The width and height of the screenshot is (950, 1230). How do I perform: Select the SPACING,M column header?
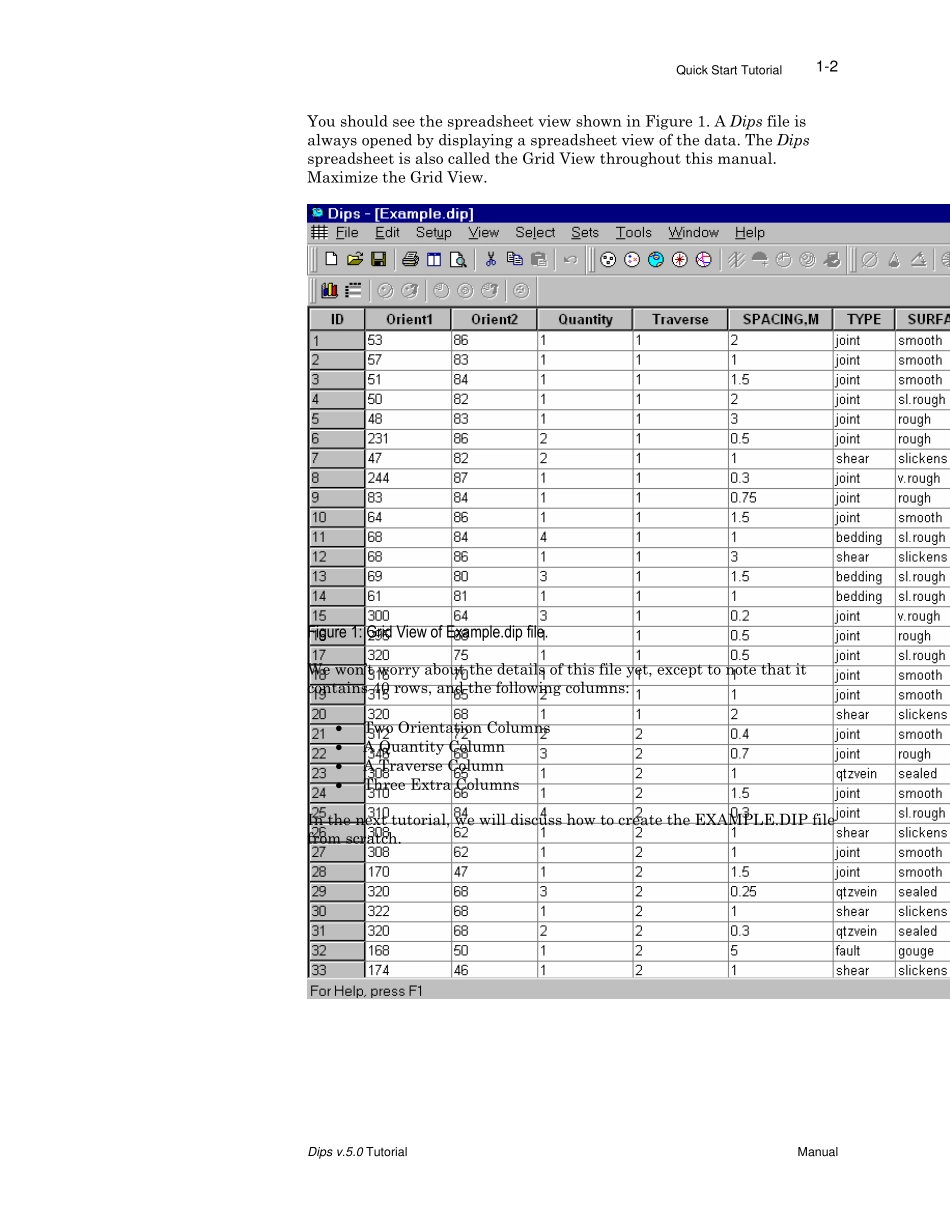[781, 320]
